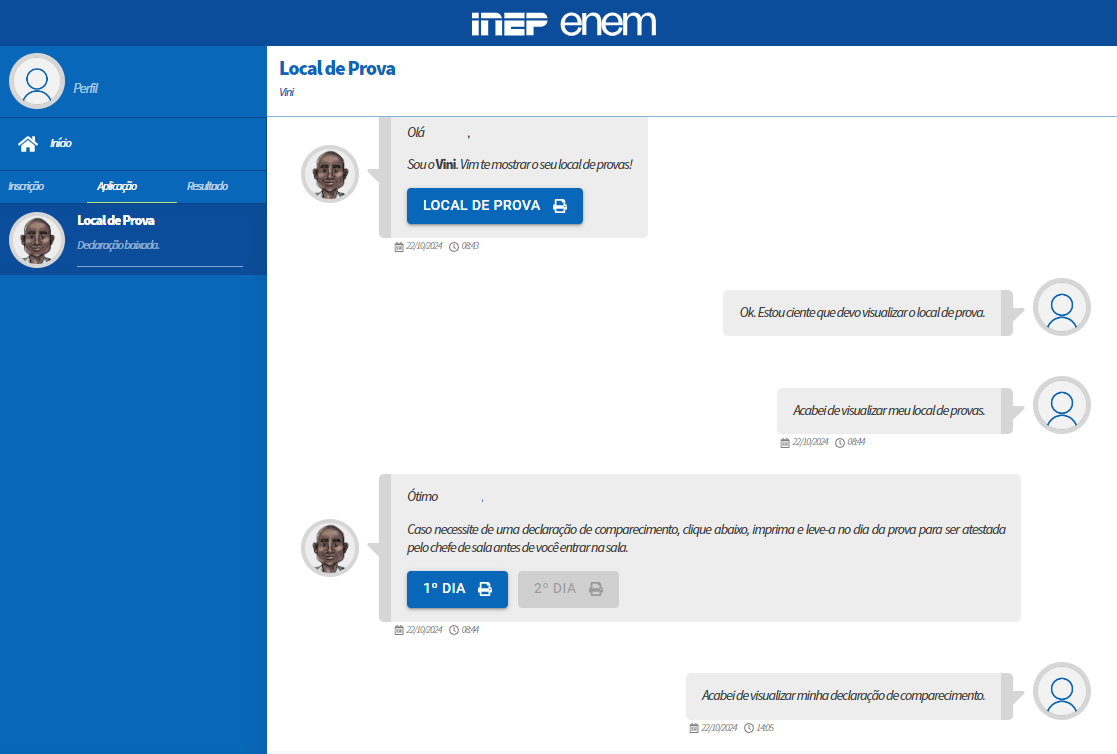The width and height of the screenshot is (1117, 754).
Task: Switch to the Resultado tab
Action: [206, 186]
